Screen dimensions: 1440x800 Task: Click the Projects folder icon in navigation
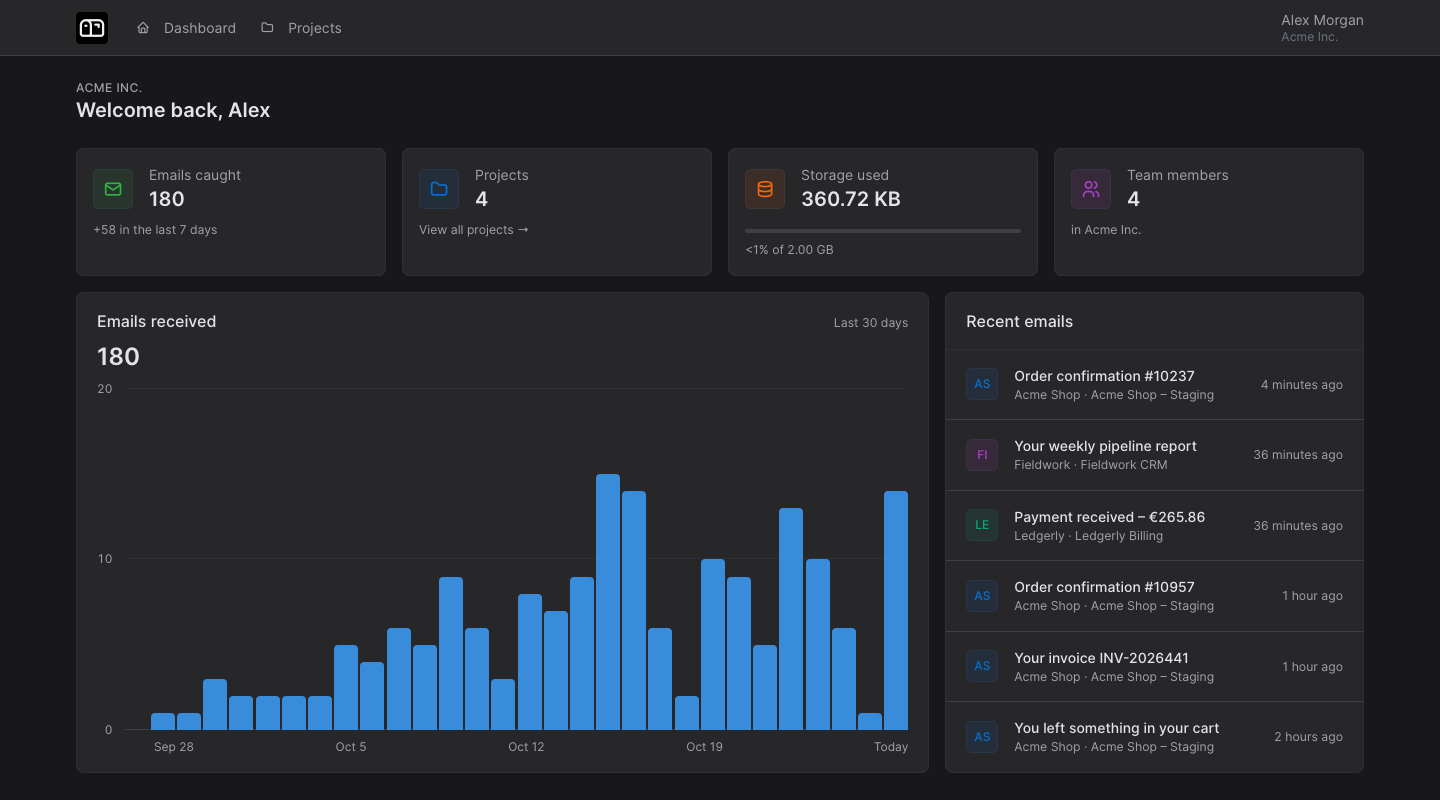267,28
